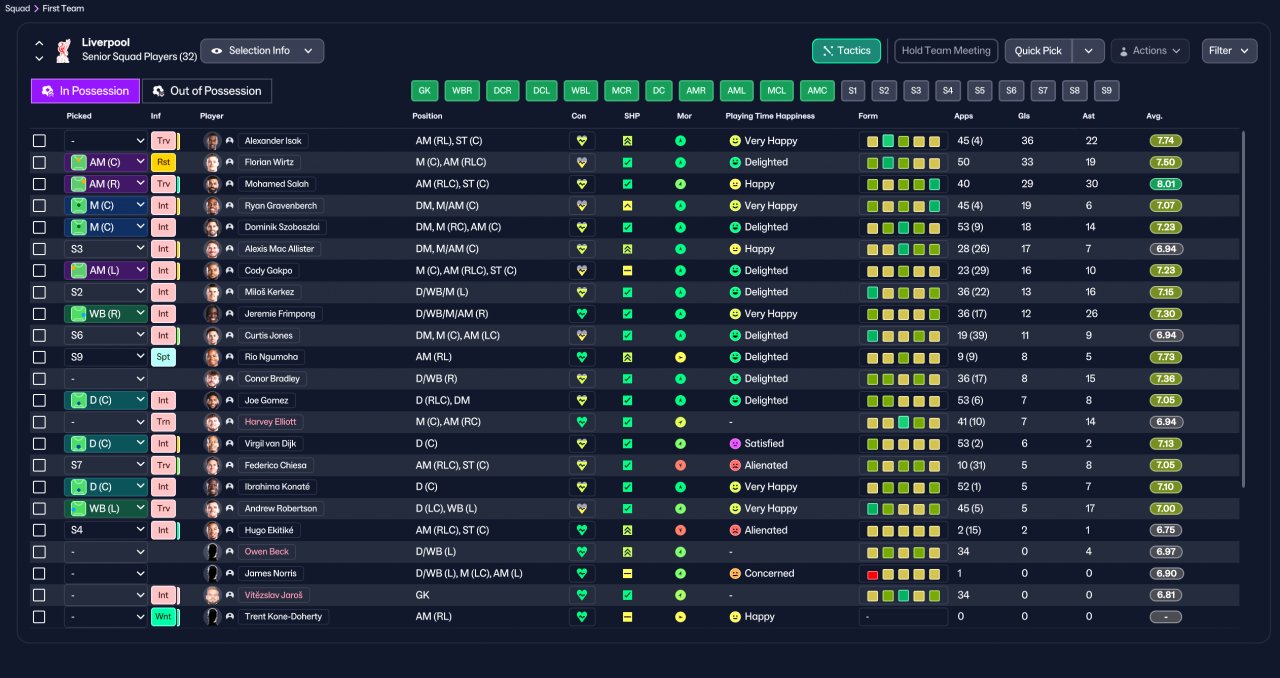Viewport: 1280px width, 678px height.
Task: Click Alexander Isak's condition heart icon
Action: [x=582, y=141]
